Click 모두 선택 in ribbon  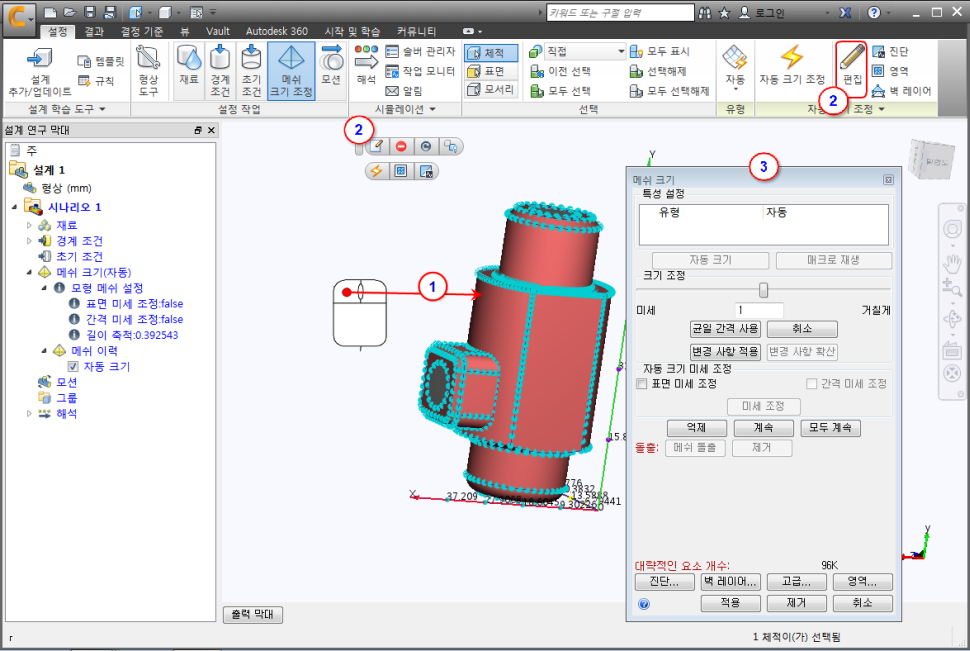(x=560, y=91)
